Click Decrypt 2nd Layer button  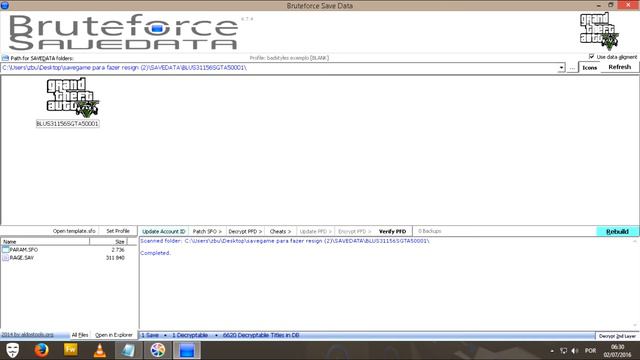pos(617,336)
